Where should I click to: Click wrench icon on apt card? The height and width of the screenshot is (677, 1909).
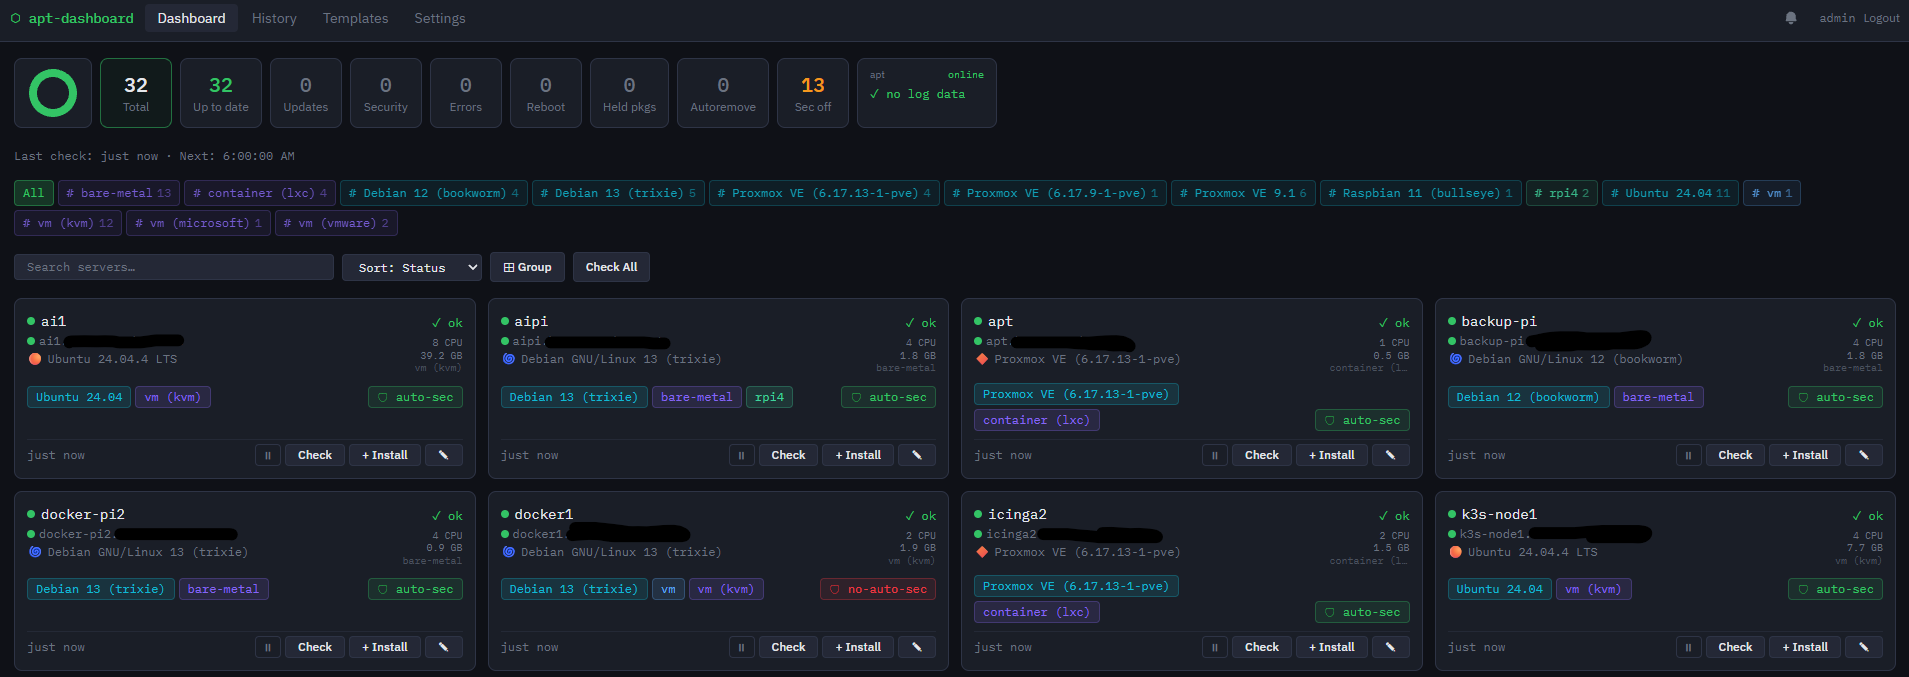tap(1390, 455)
